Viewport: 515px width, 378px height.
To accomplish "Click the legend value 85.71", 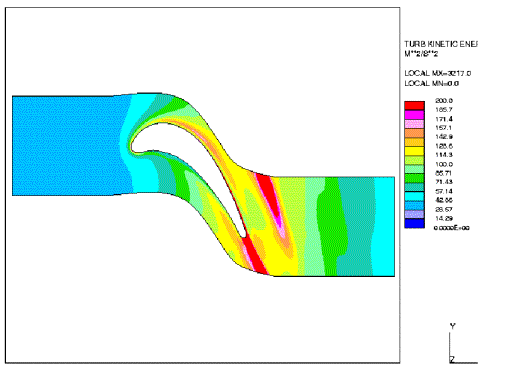I will coord(444,173).
